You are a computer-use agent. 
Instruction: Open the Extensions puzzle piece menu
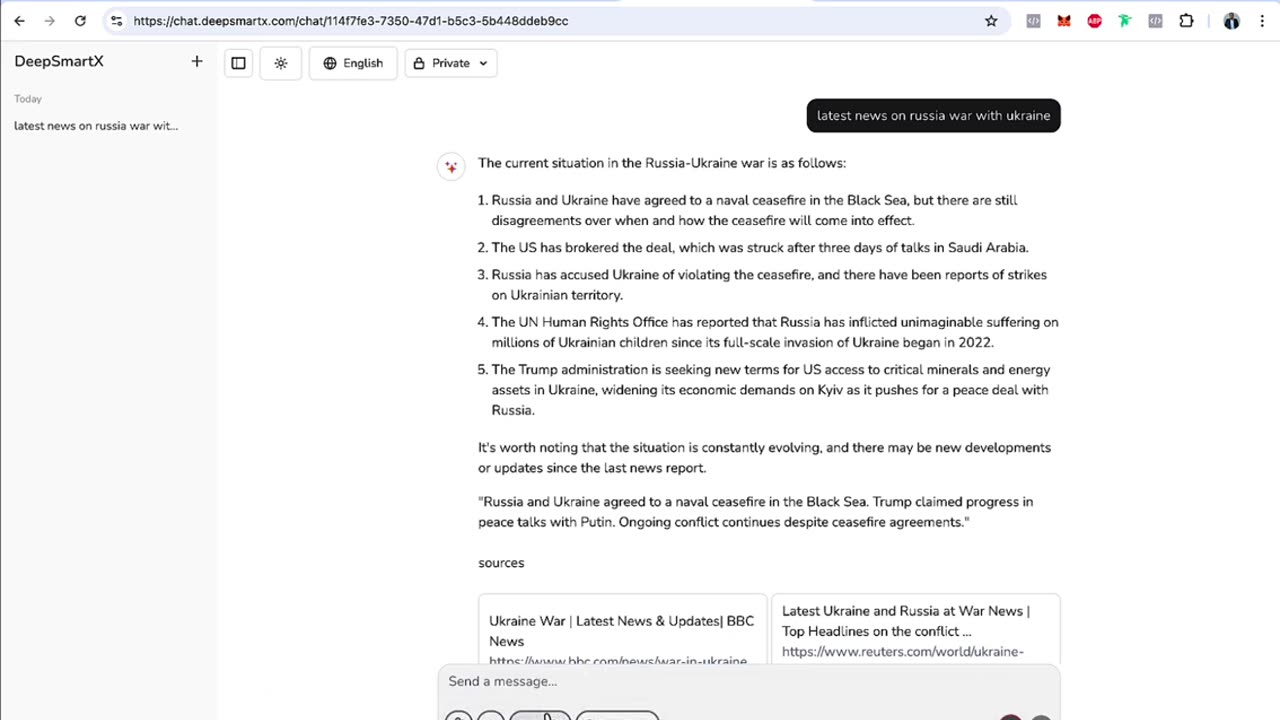[1186, 20]
